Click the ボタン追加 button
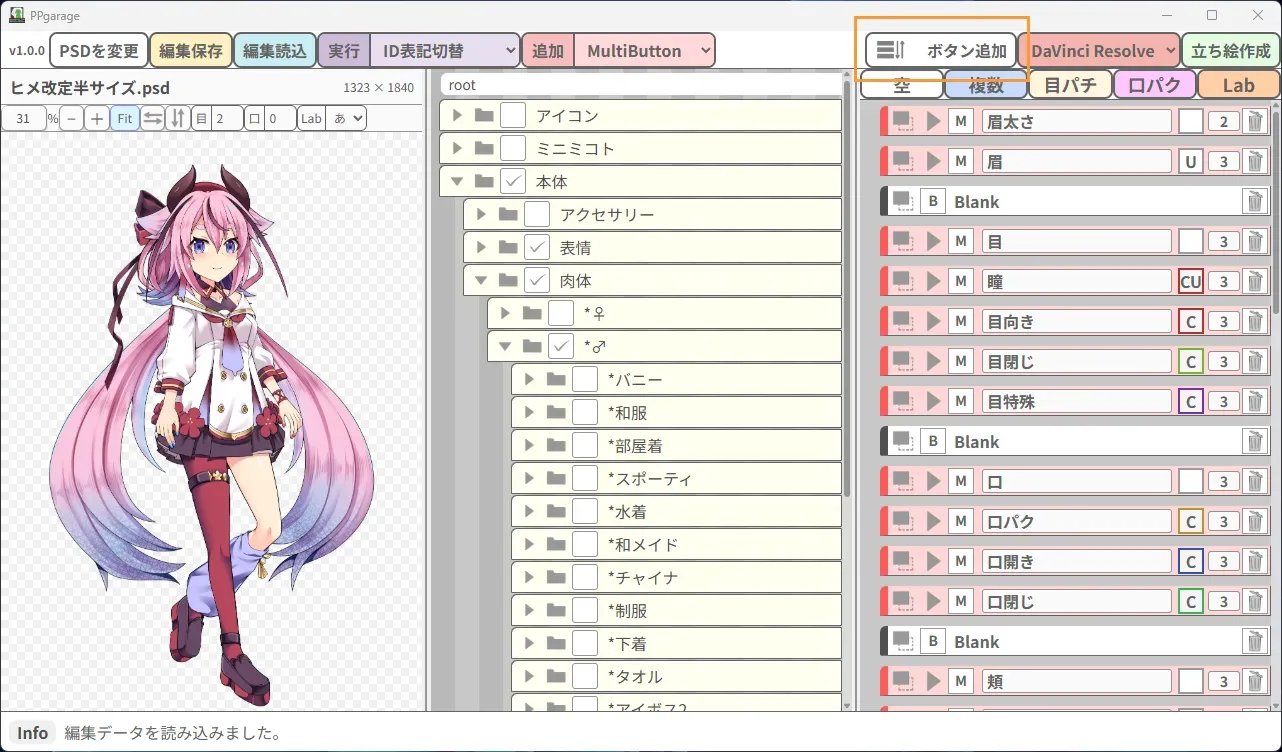This screenshot has height=752, width=1282. [941, 50]
